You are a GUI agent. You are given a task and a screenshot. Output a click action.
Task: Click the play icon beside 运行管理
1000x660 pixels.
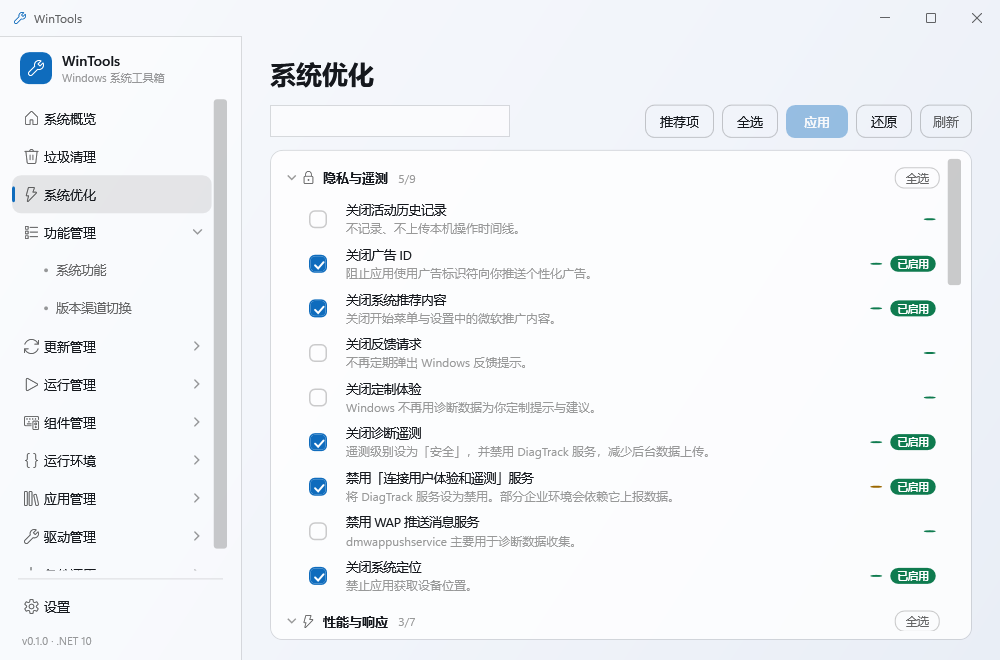pyautogui.click(x=31, y=385)
